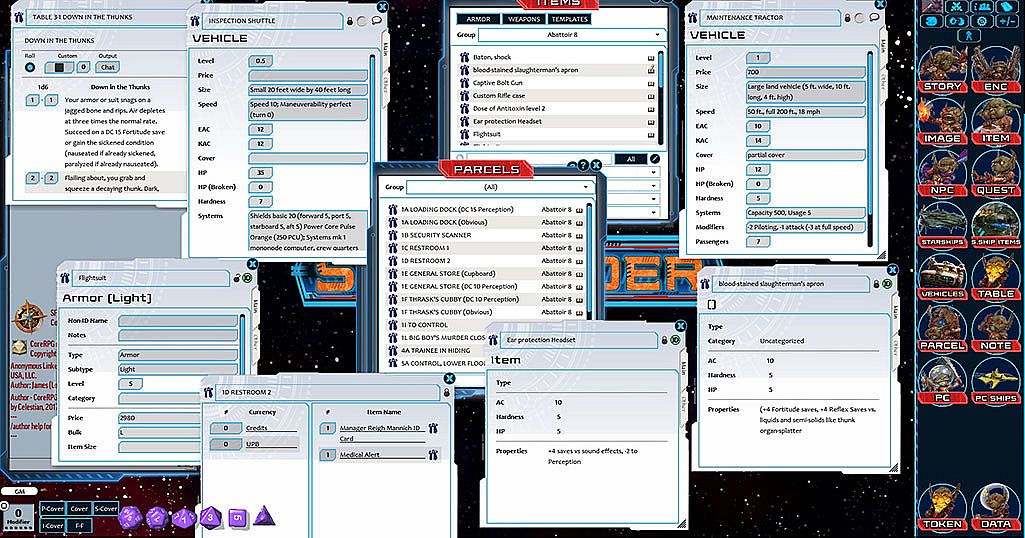Image resolution: width=1025 pixels, height=538 pixels.
Task: Click the Items window search field
Action: 540,159
